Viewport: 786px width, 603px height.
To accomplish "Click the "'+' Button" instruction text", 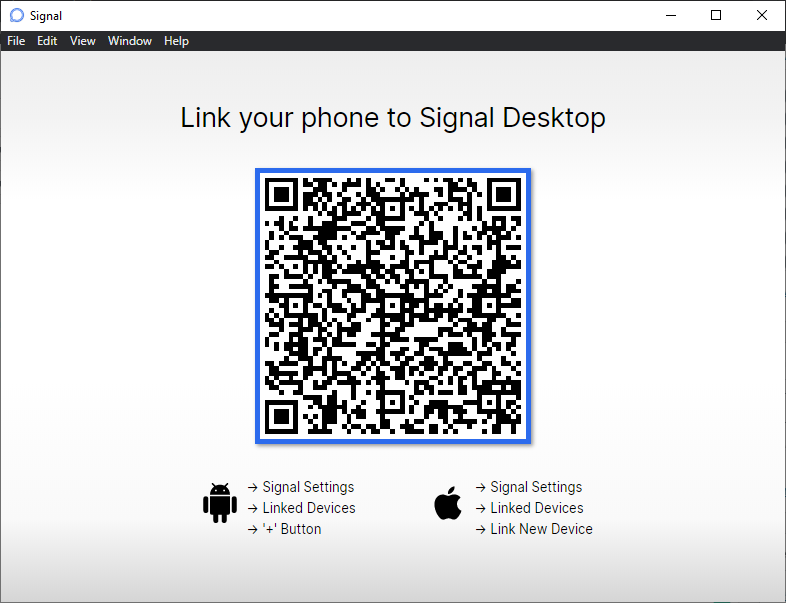I will coord(291,529).
